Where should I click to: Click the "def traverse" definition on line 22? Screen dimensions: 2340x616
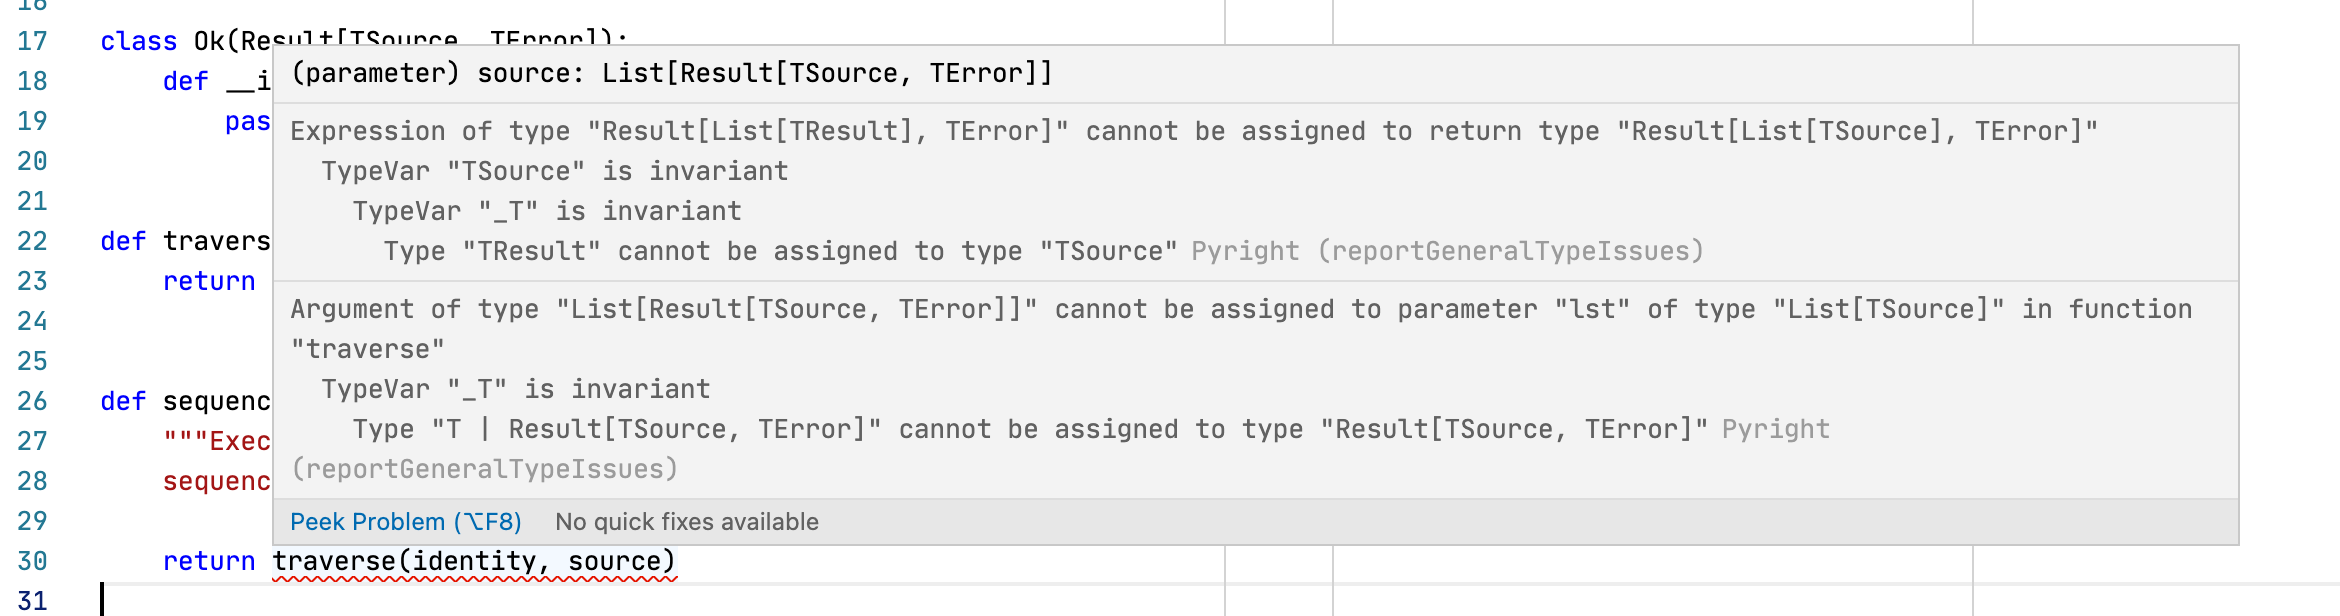[187, 241]
